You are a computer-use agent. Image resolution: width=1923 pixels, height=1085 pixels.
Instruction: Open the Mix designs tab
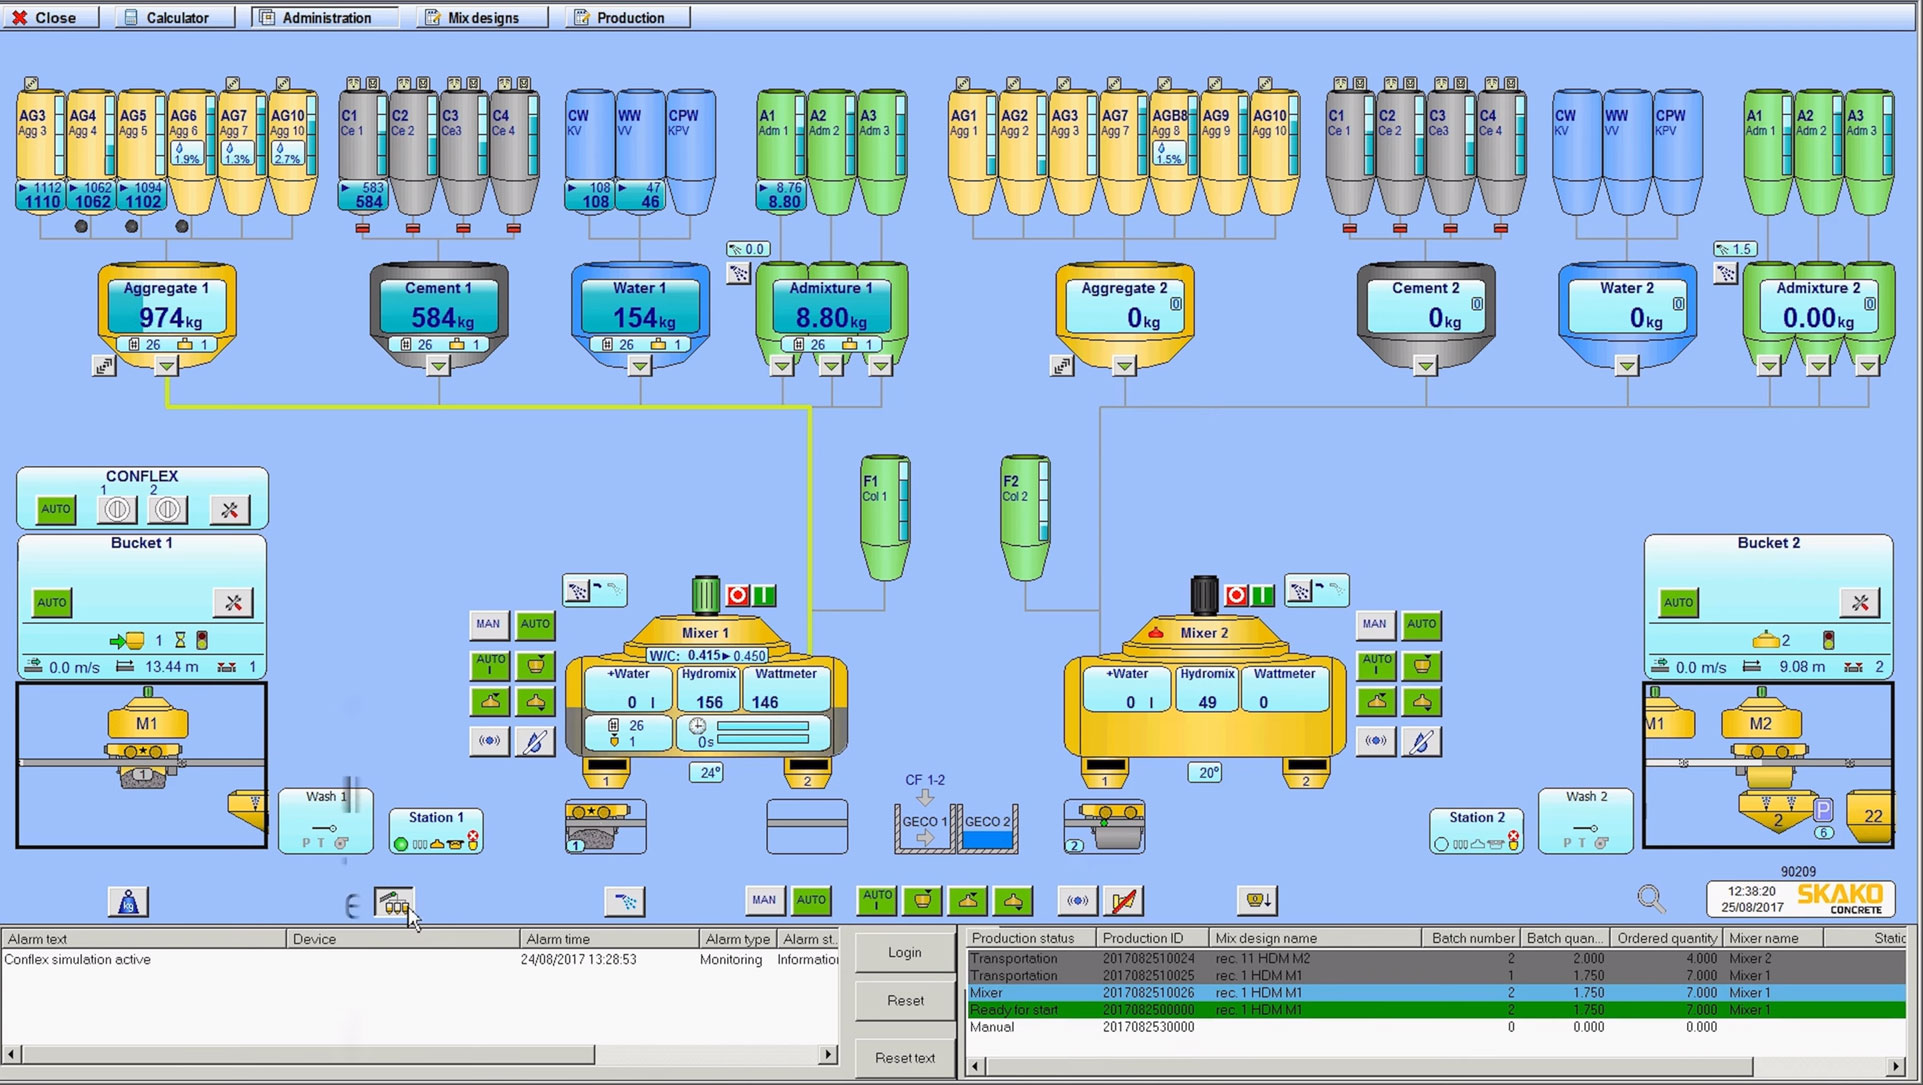(483, 17)
